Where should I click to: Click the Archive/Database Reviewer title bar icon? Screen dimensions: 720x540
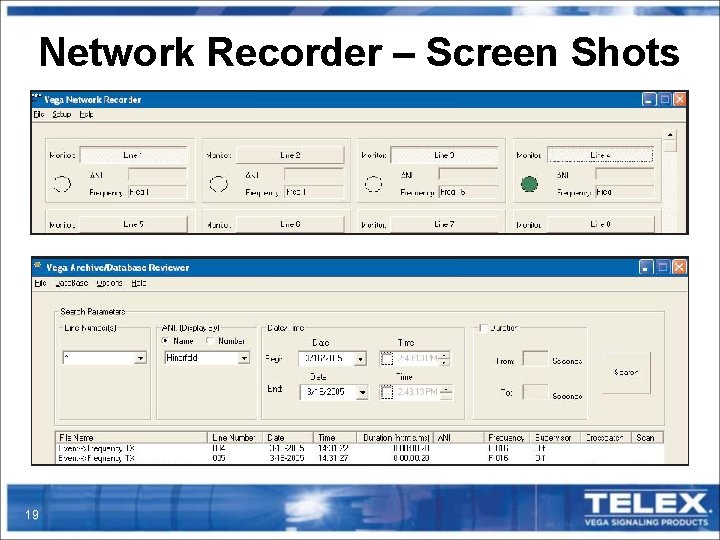pos(38,266)
